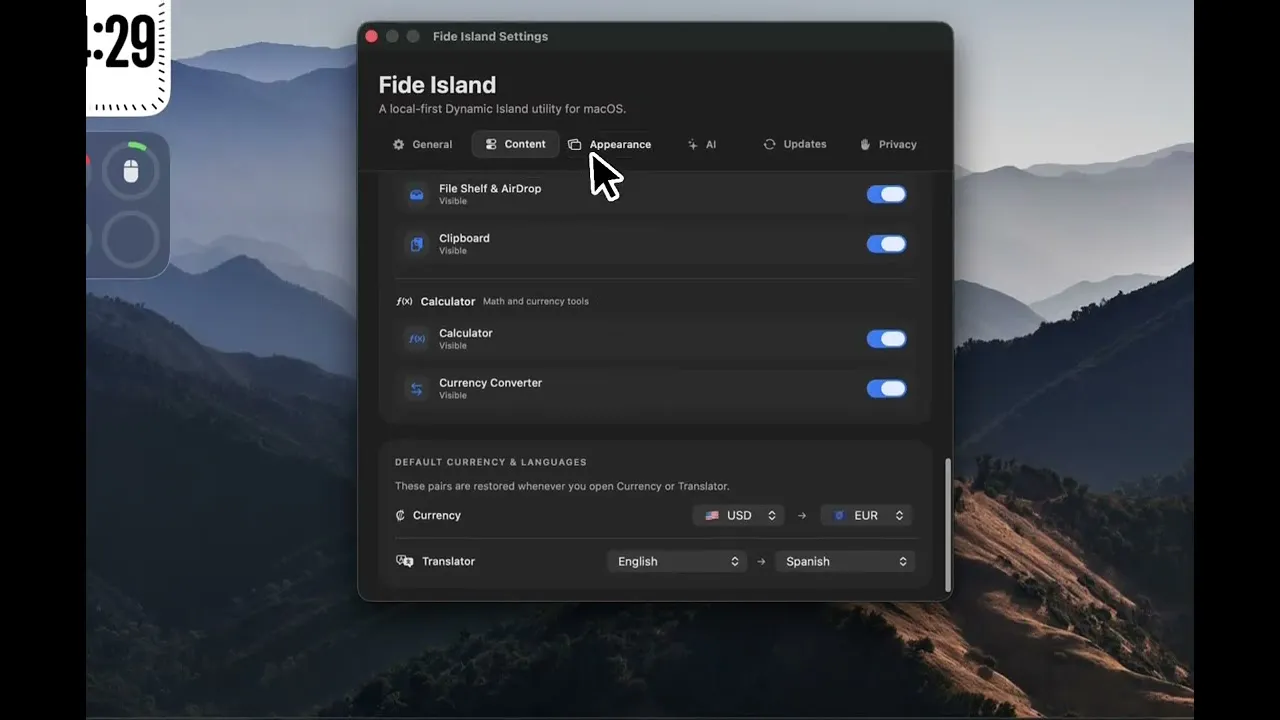
Task: Open the EUR target currency dropdown
Action: (x=866, y=516)
